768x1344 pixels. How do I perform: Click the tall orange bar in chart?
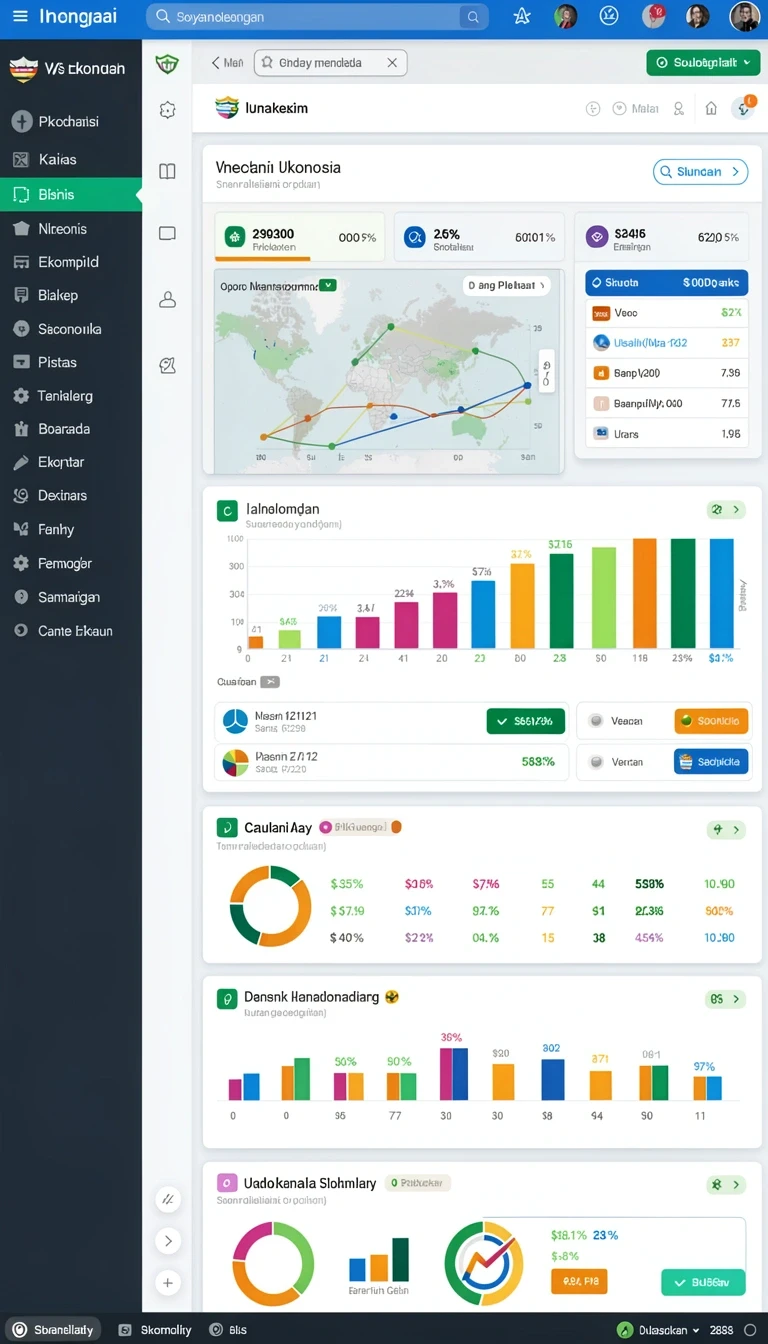645,593
